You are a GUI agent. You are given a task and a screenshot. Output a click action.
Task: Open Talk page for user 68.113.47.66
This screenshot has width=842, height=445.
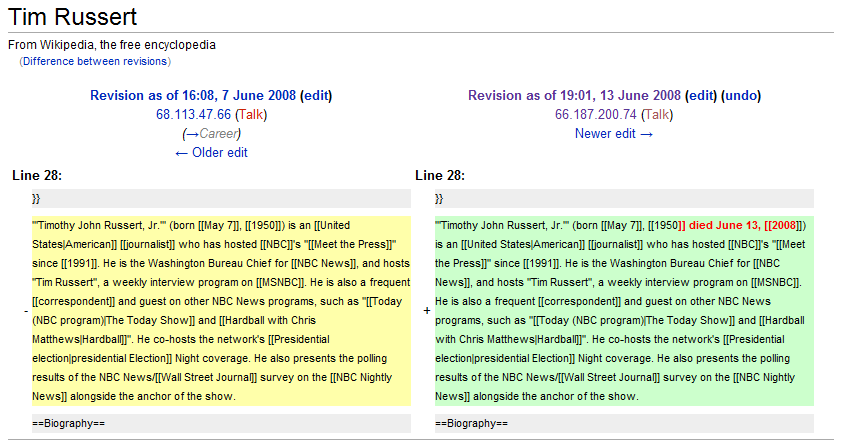pos(251,115)
